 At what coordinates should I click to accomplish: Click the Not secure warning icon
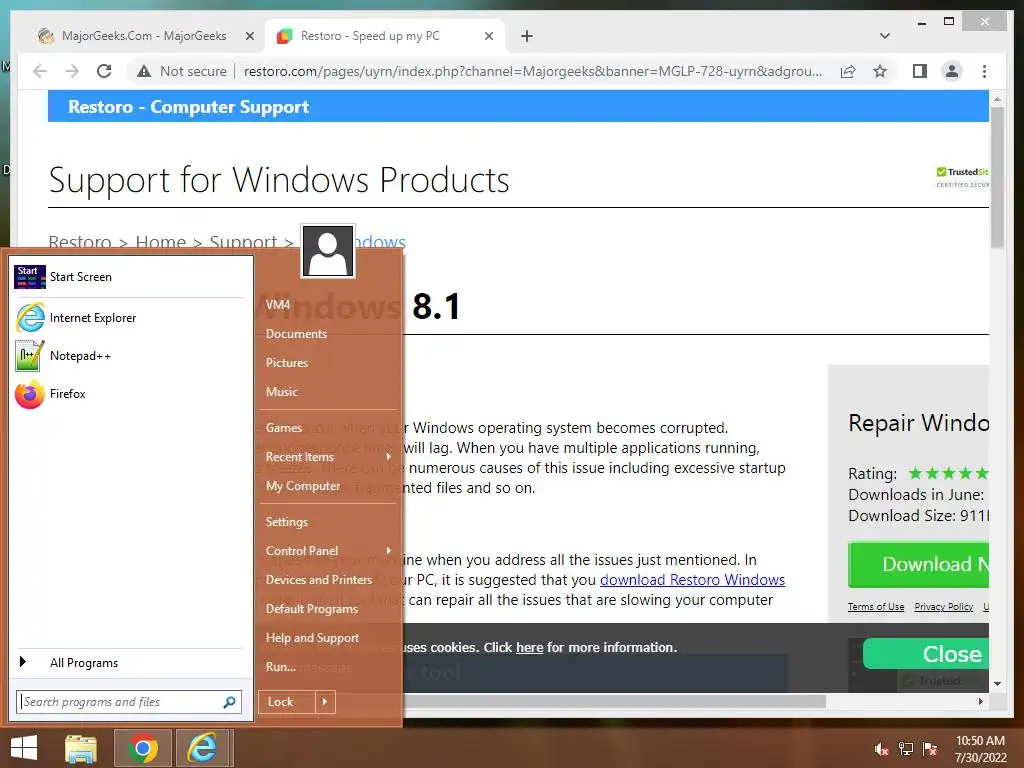click(144, 71)
